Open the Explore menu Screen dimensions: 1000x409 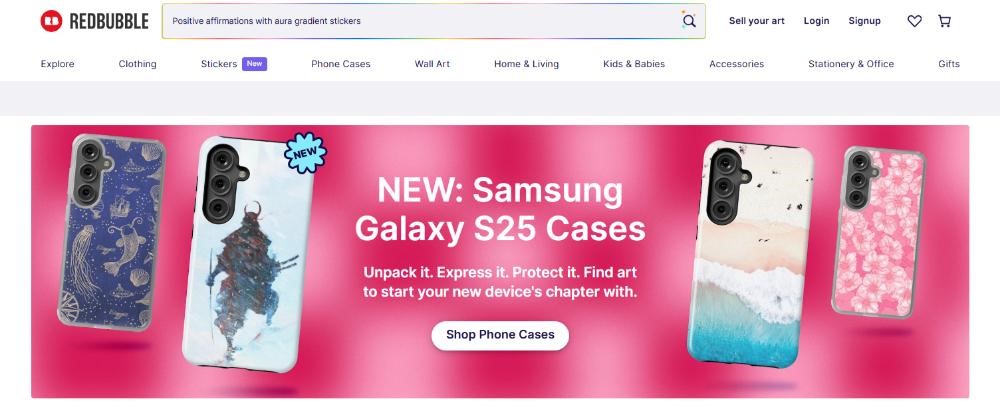[x=57, y=64]
